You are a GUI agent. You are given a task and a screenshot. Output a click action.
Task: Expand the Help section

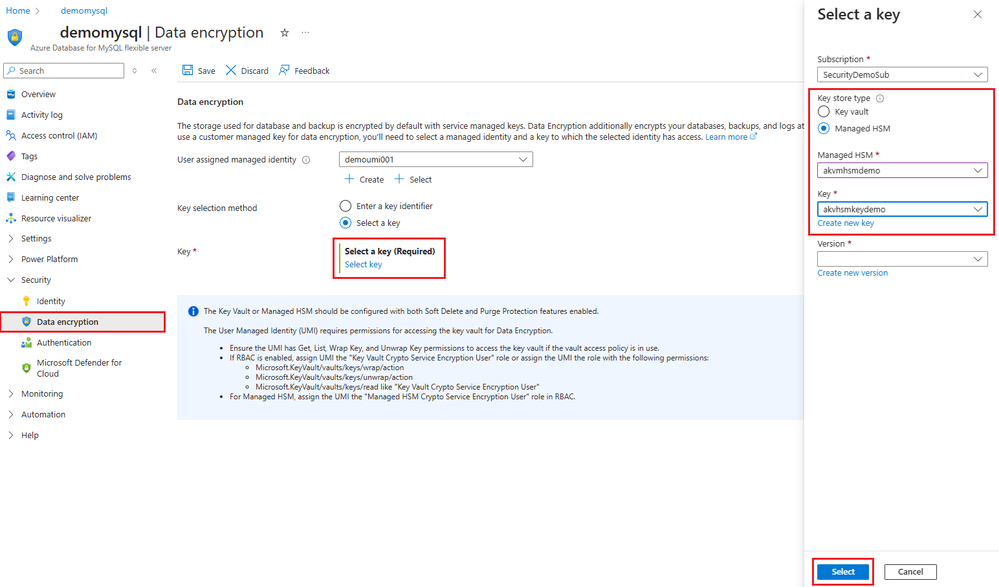[11, 435]
